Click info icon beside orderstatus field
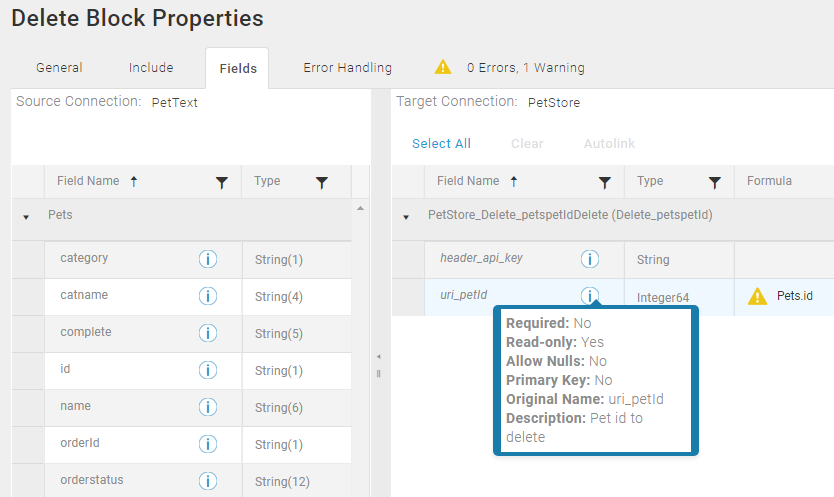Screen dimensions: 834x497 point(208,481)
